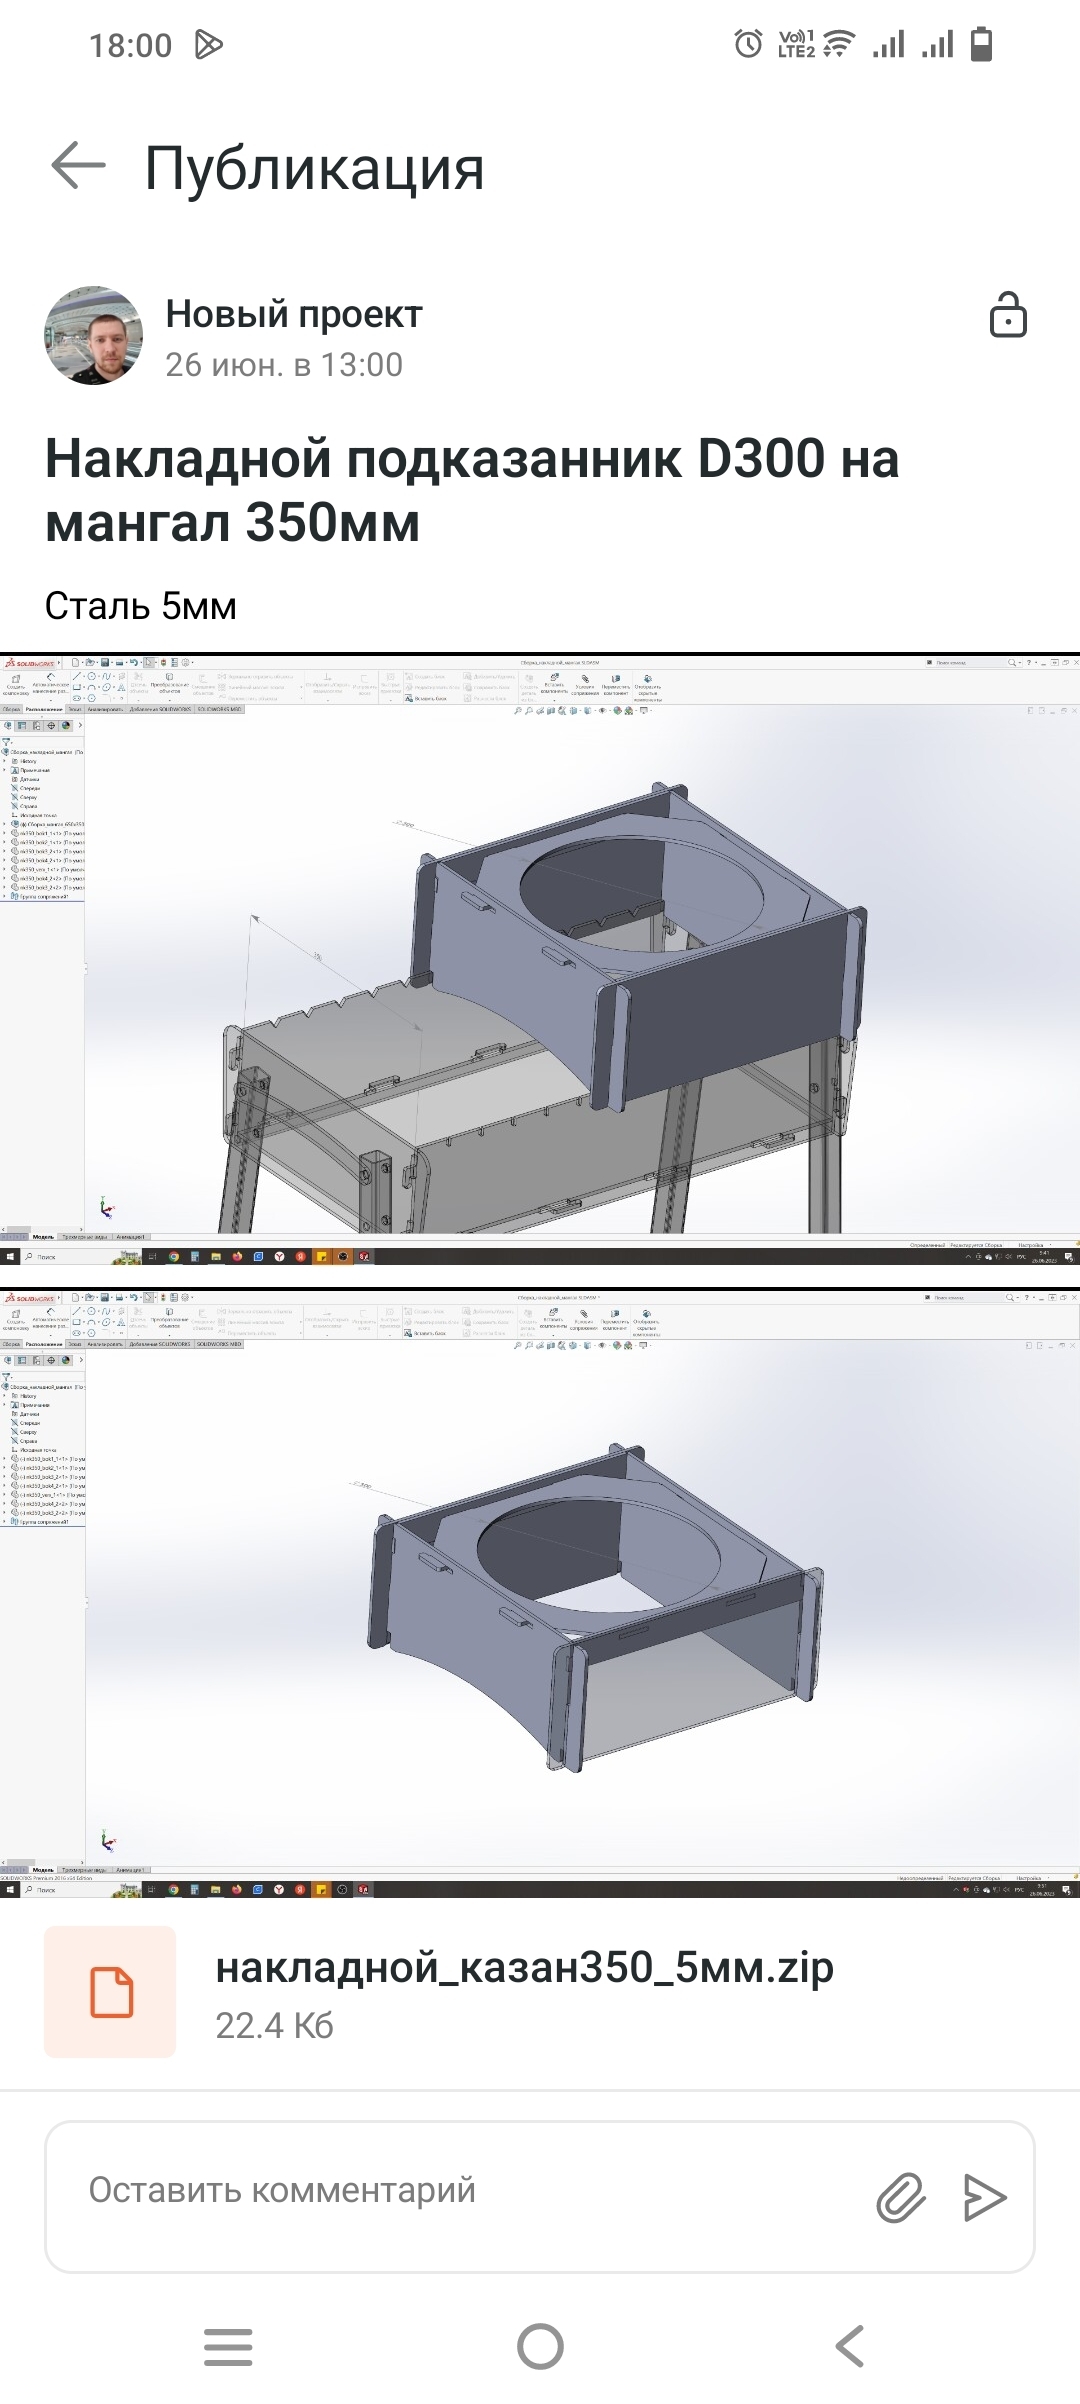Tap the Wi-Fi status bar icon

tap(838, 44)
